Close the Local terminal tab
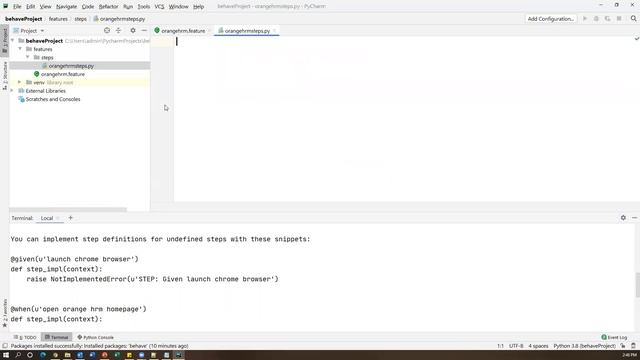Viewport: 640px width, 360px height. pyautogui.click(x=58, y=218)
